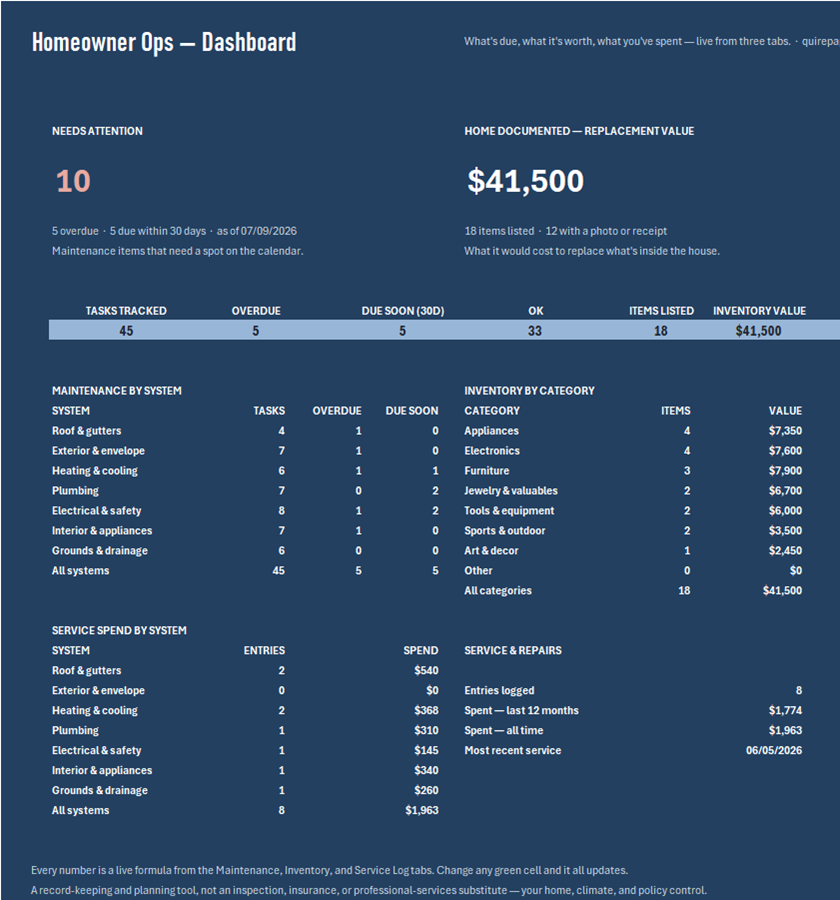Select the INVENTORY BY CATEGORY heading
Screen dimensions: 840x900
click(529, 390)
